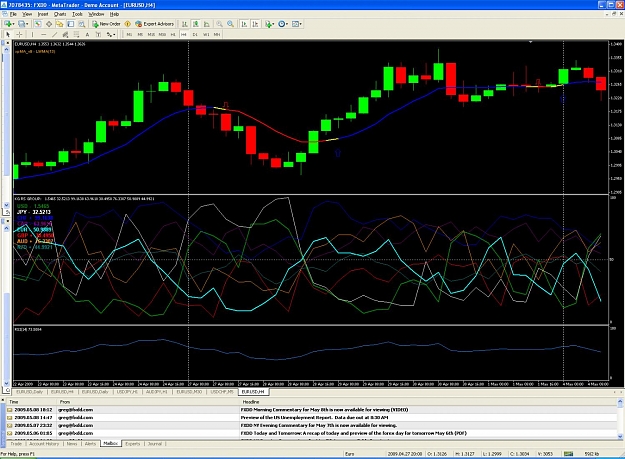Image resolution: width=625 pixels, height=459 pixels.
Task: Select the Equidistant Channel tool
Action: click(x=65, y=35)
